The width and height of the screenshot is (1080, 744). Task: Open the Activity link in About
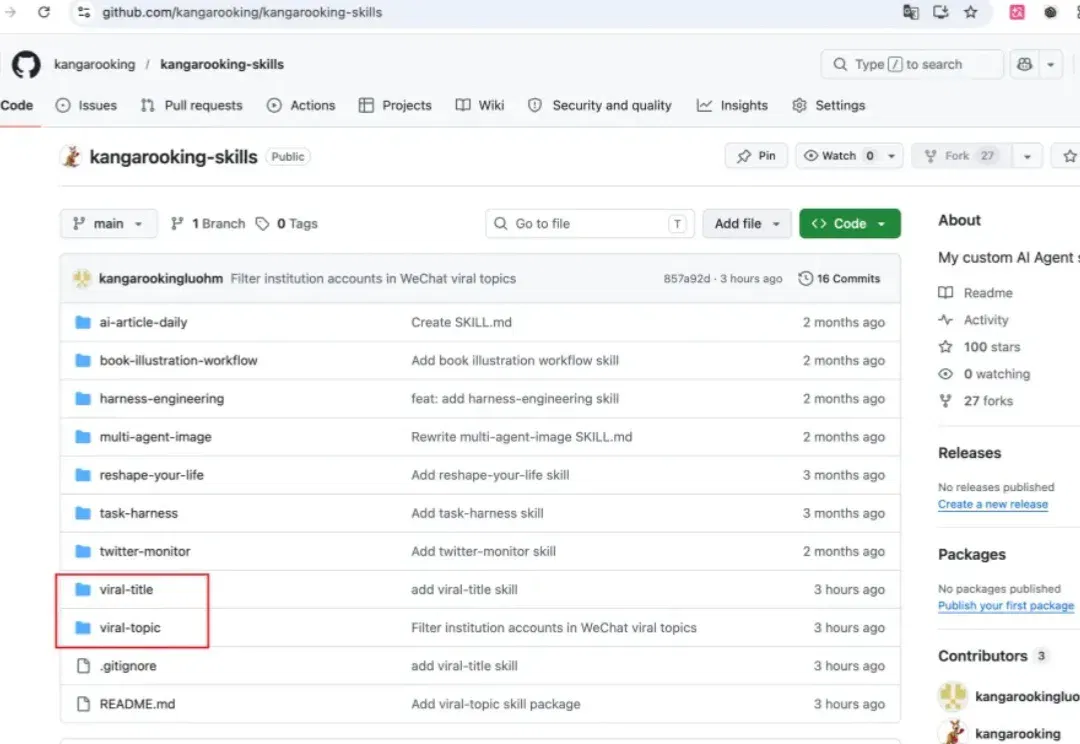[x=973, y=320]
